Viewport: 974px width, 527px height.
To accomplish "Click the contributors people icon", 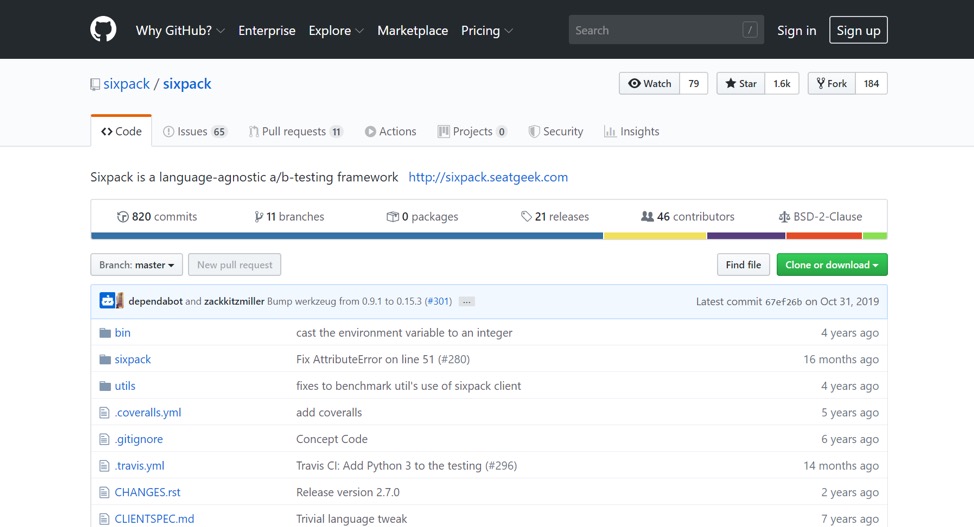I will click(x=647, y=217).
